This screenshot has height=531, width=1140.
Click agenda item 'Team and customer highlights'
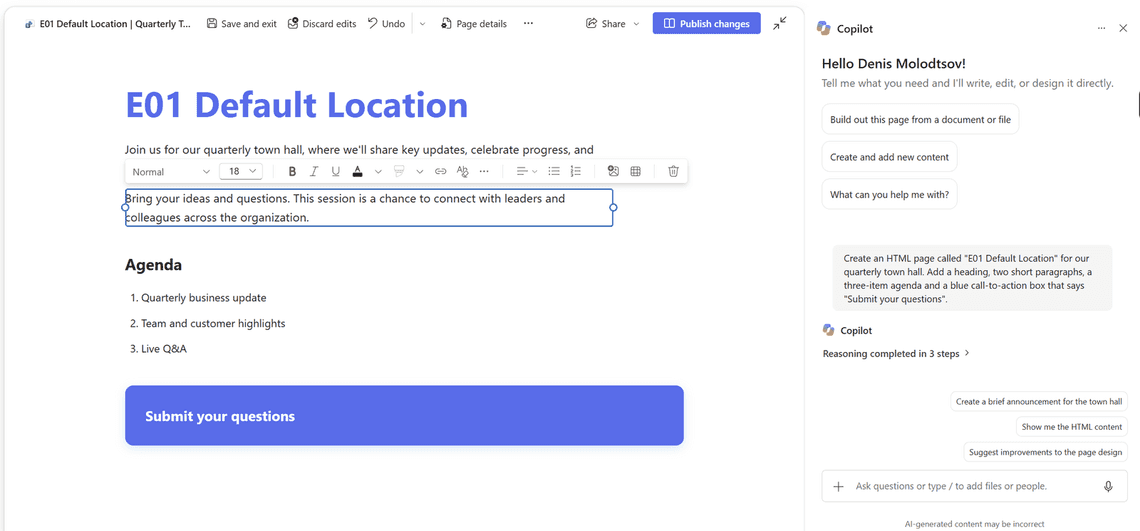click(213, 323)
